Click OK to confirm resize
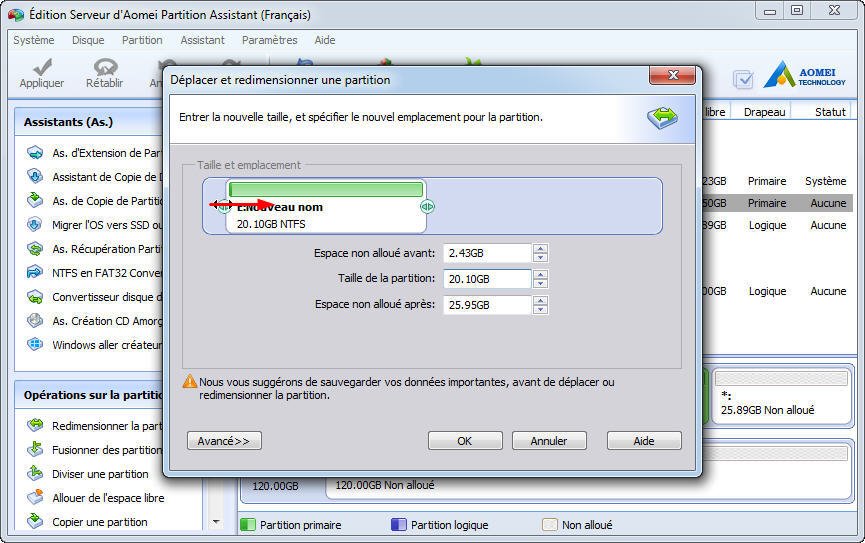 click(x=465, y=441)
